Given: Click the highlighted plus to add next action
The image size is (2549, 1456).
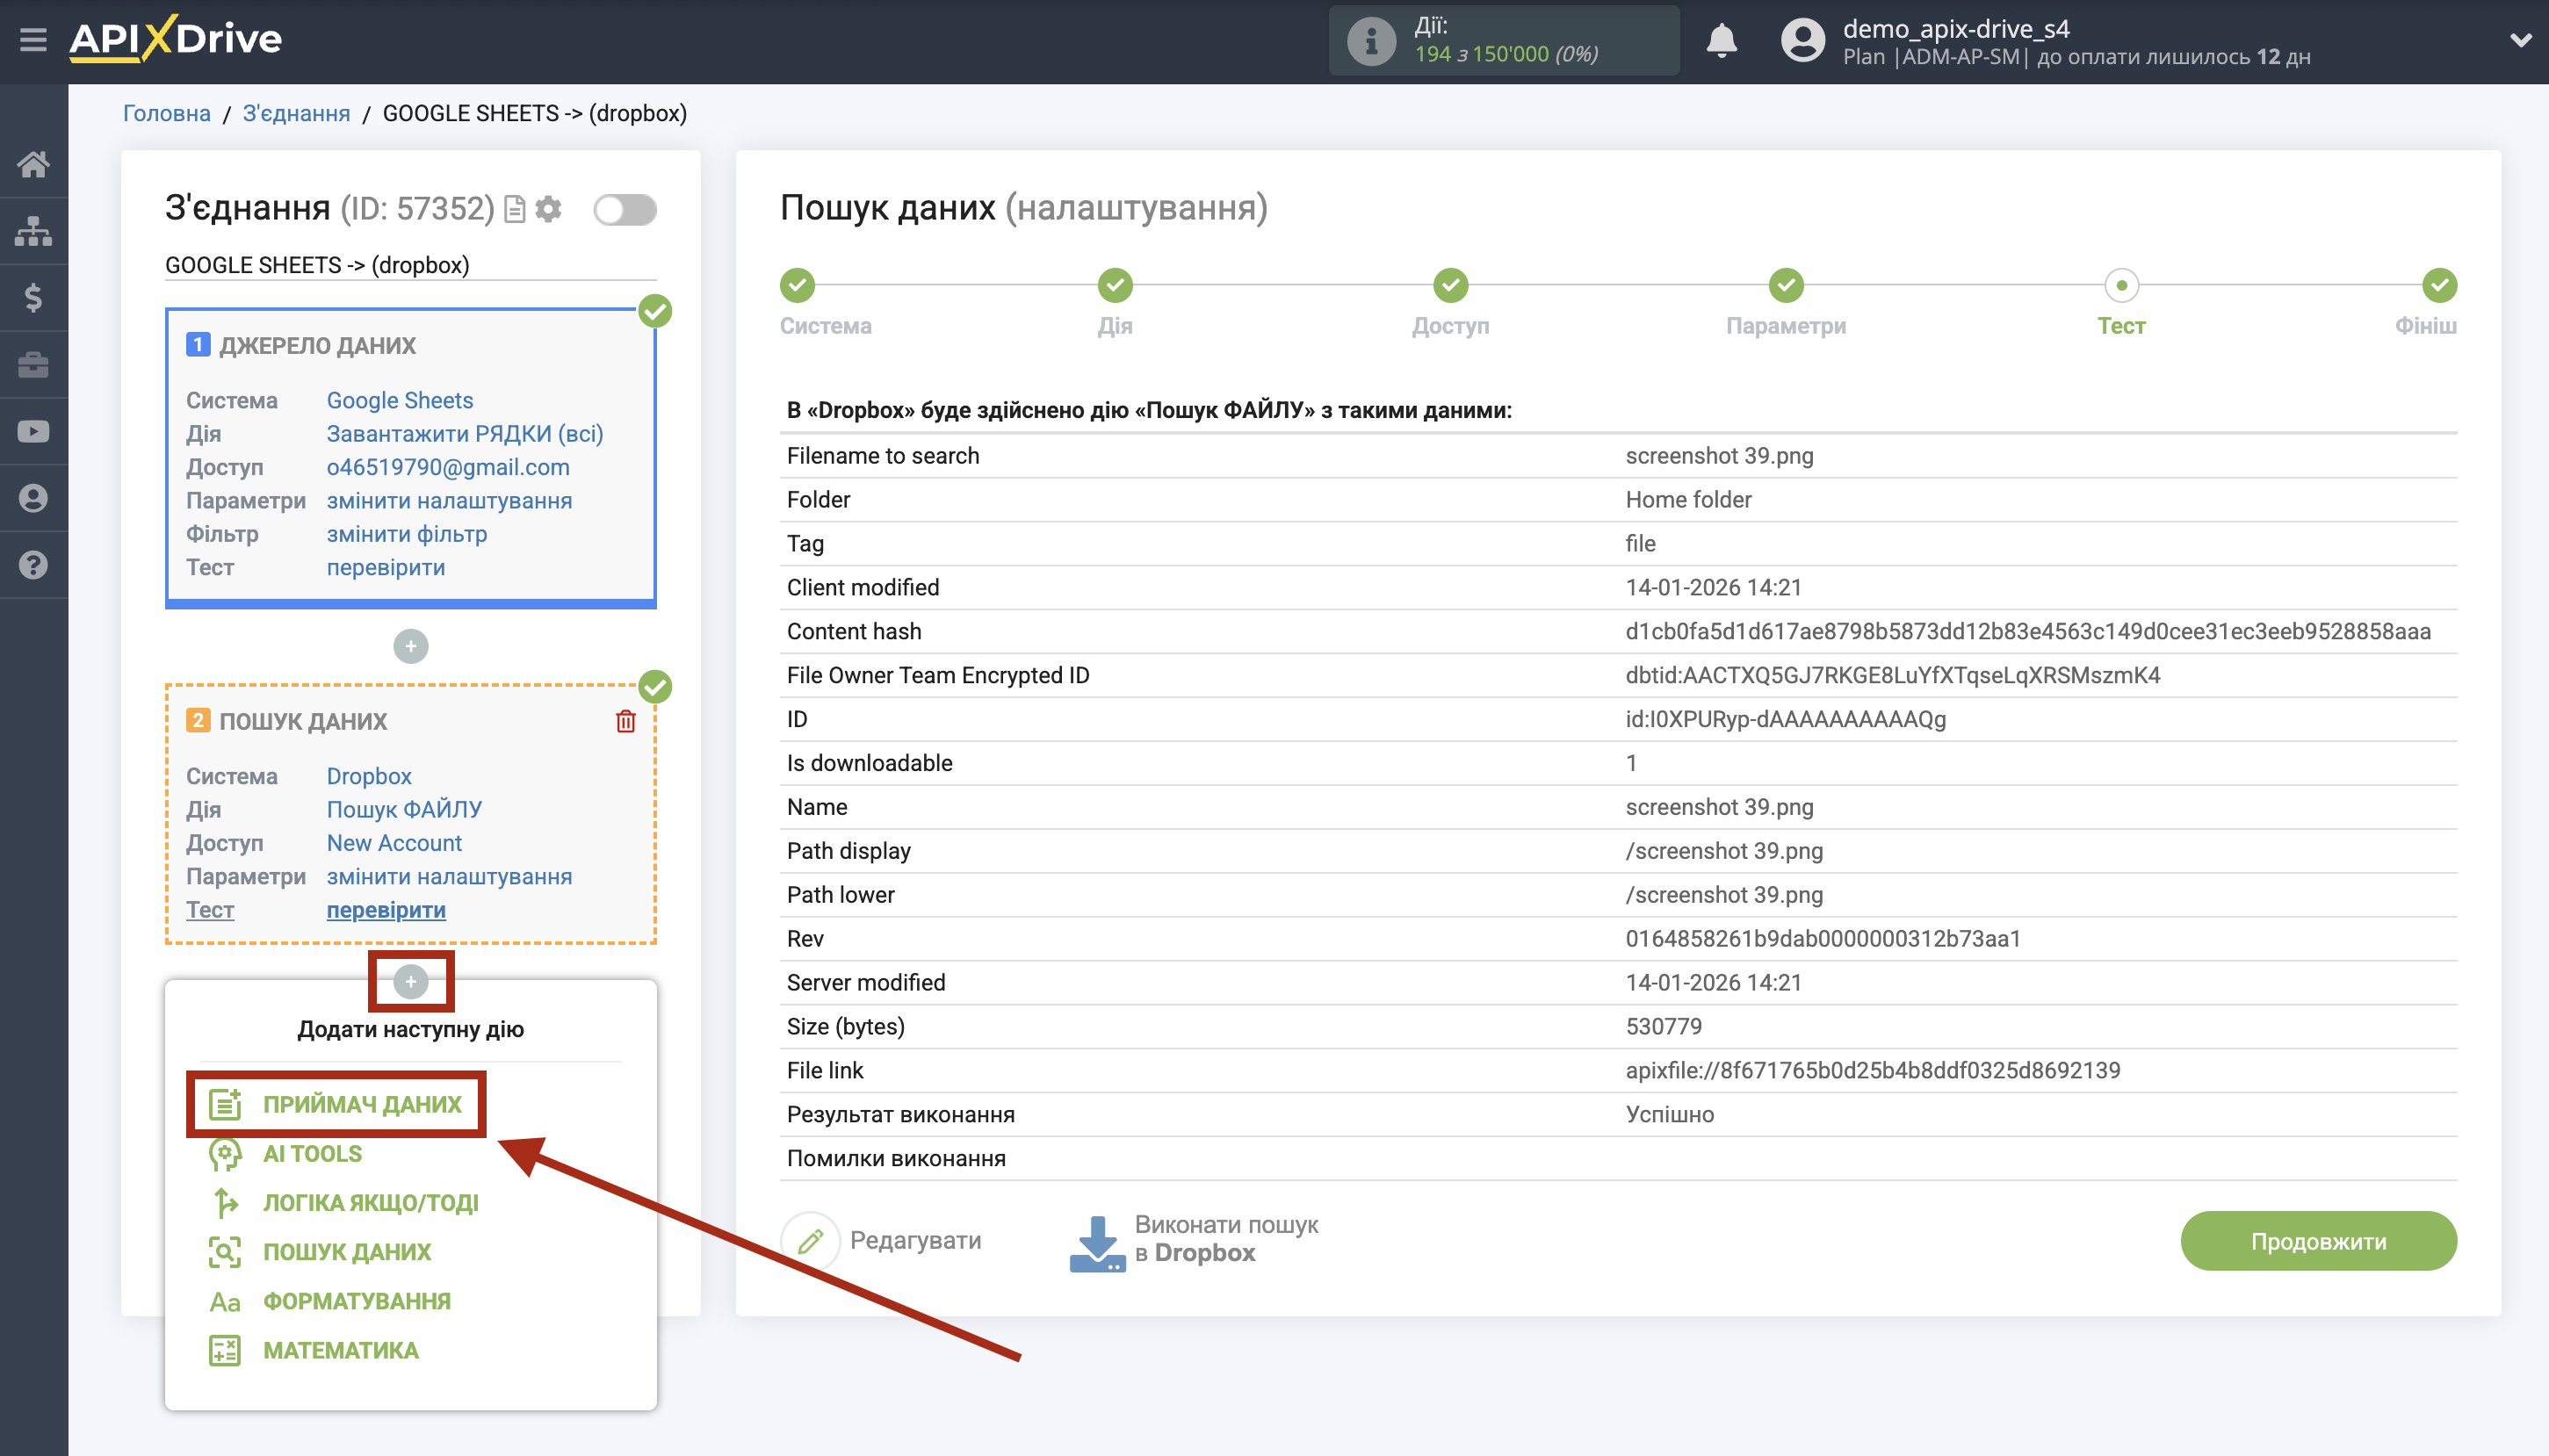Looking at the screenshot, I should click(x=411, y=981).
